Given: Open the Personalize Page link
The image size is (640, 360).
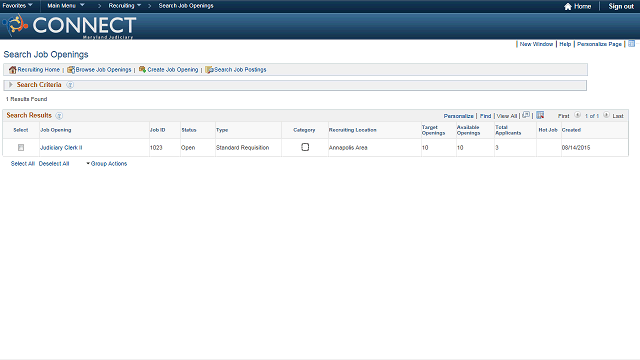Looking at the screenshot, I should 599,44.
